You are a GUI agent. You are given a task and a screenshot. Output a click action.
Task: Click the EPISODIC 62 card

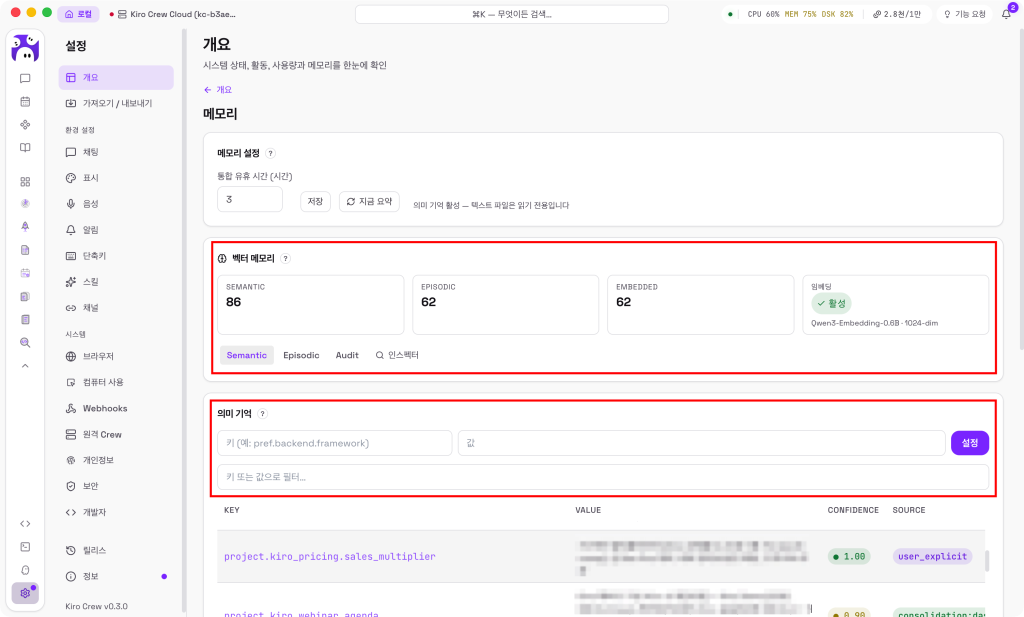[x=505, y=304]
